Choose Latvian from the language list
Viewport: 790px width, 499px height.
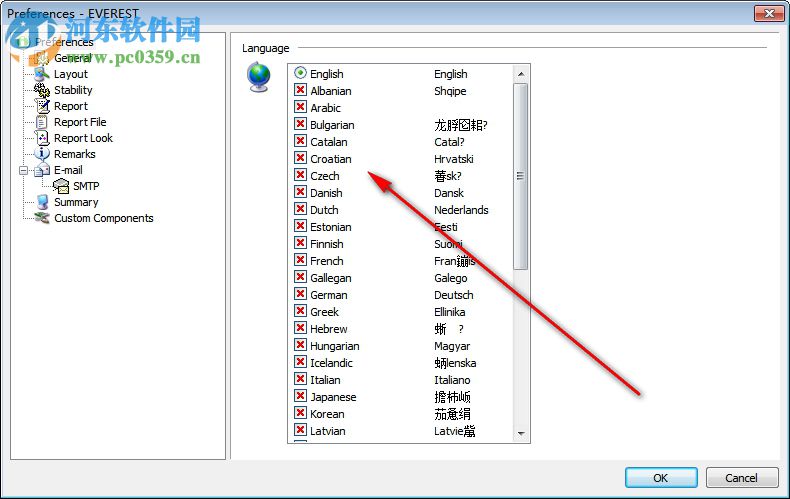tap(328, 431)
